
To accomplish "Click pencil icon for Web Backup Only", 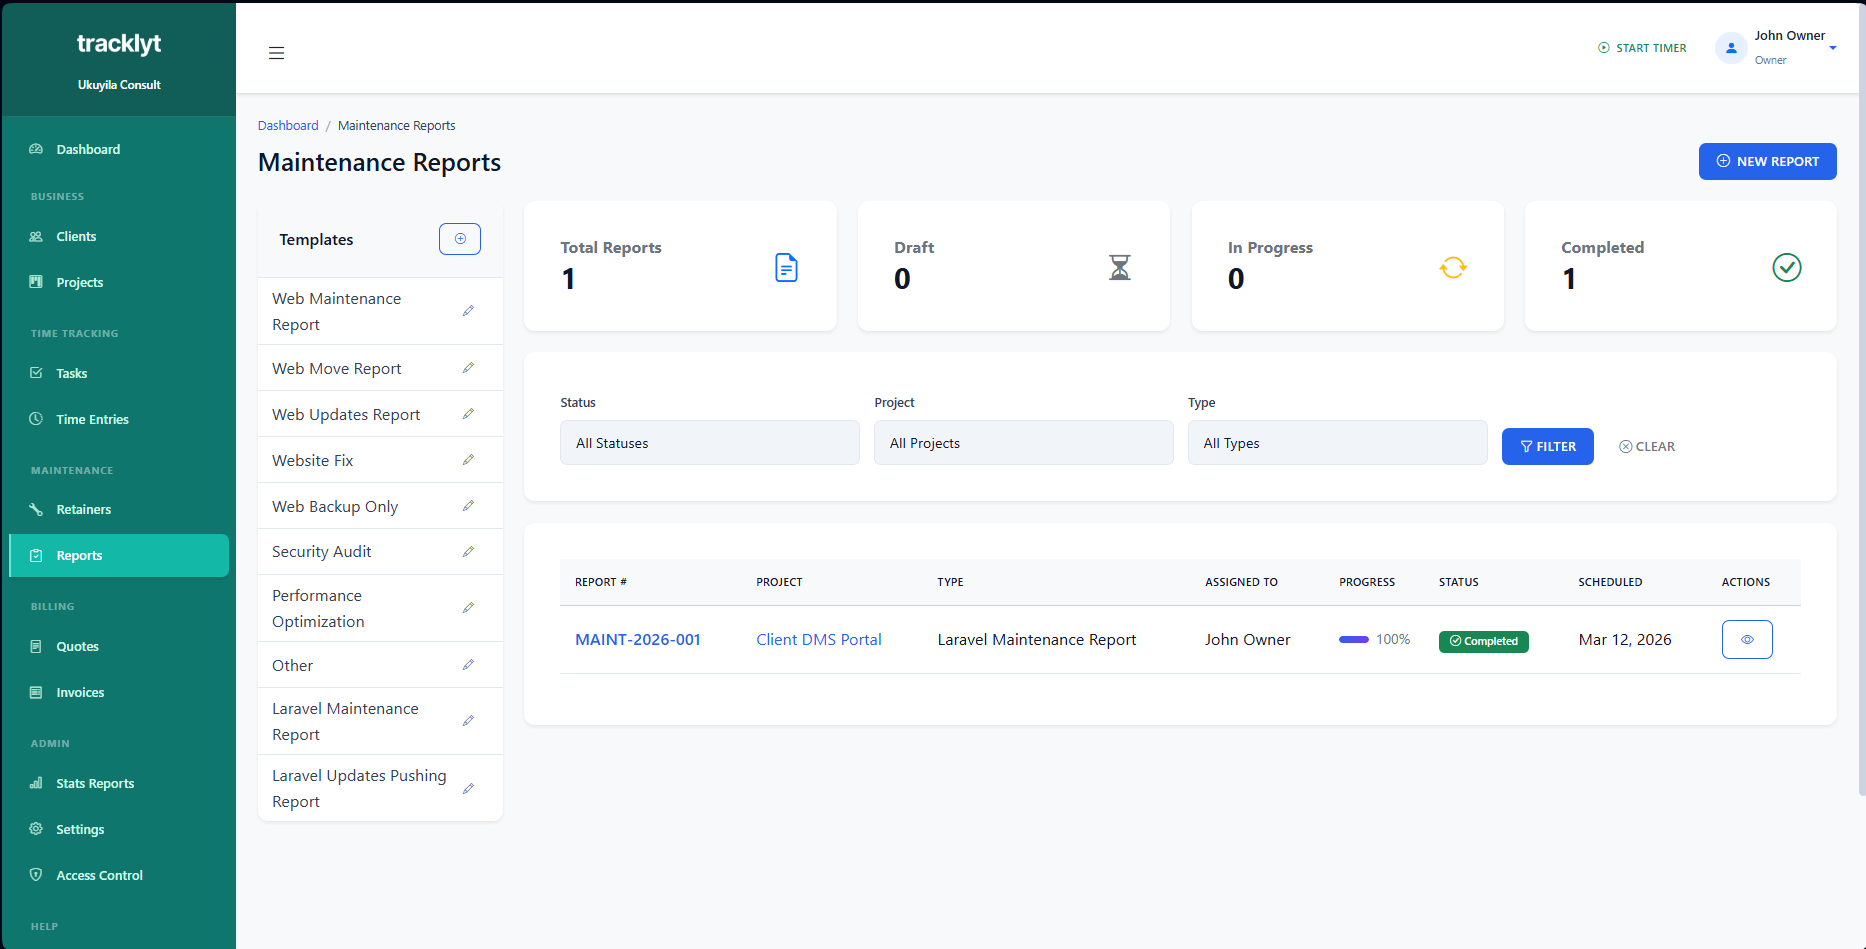I will point(468,506).
